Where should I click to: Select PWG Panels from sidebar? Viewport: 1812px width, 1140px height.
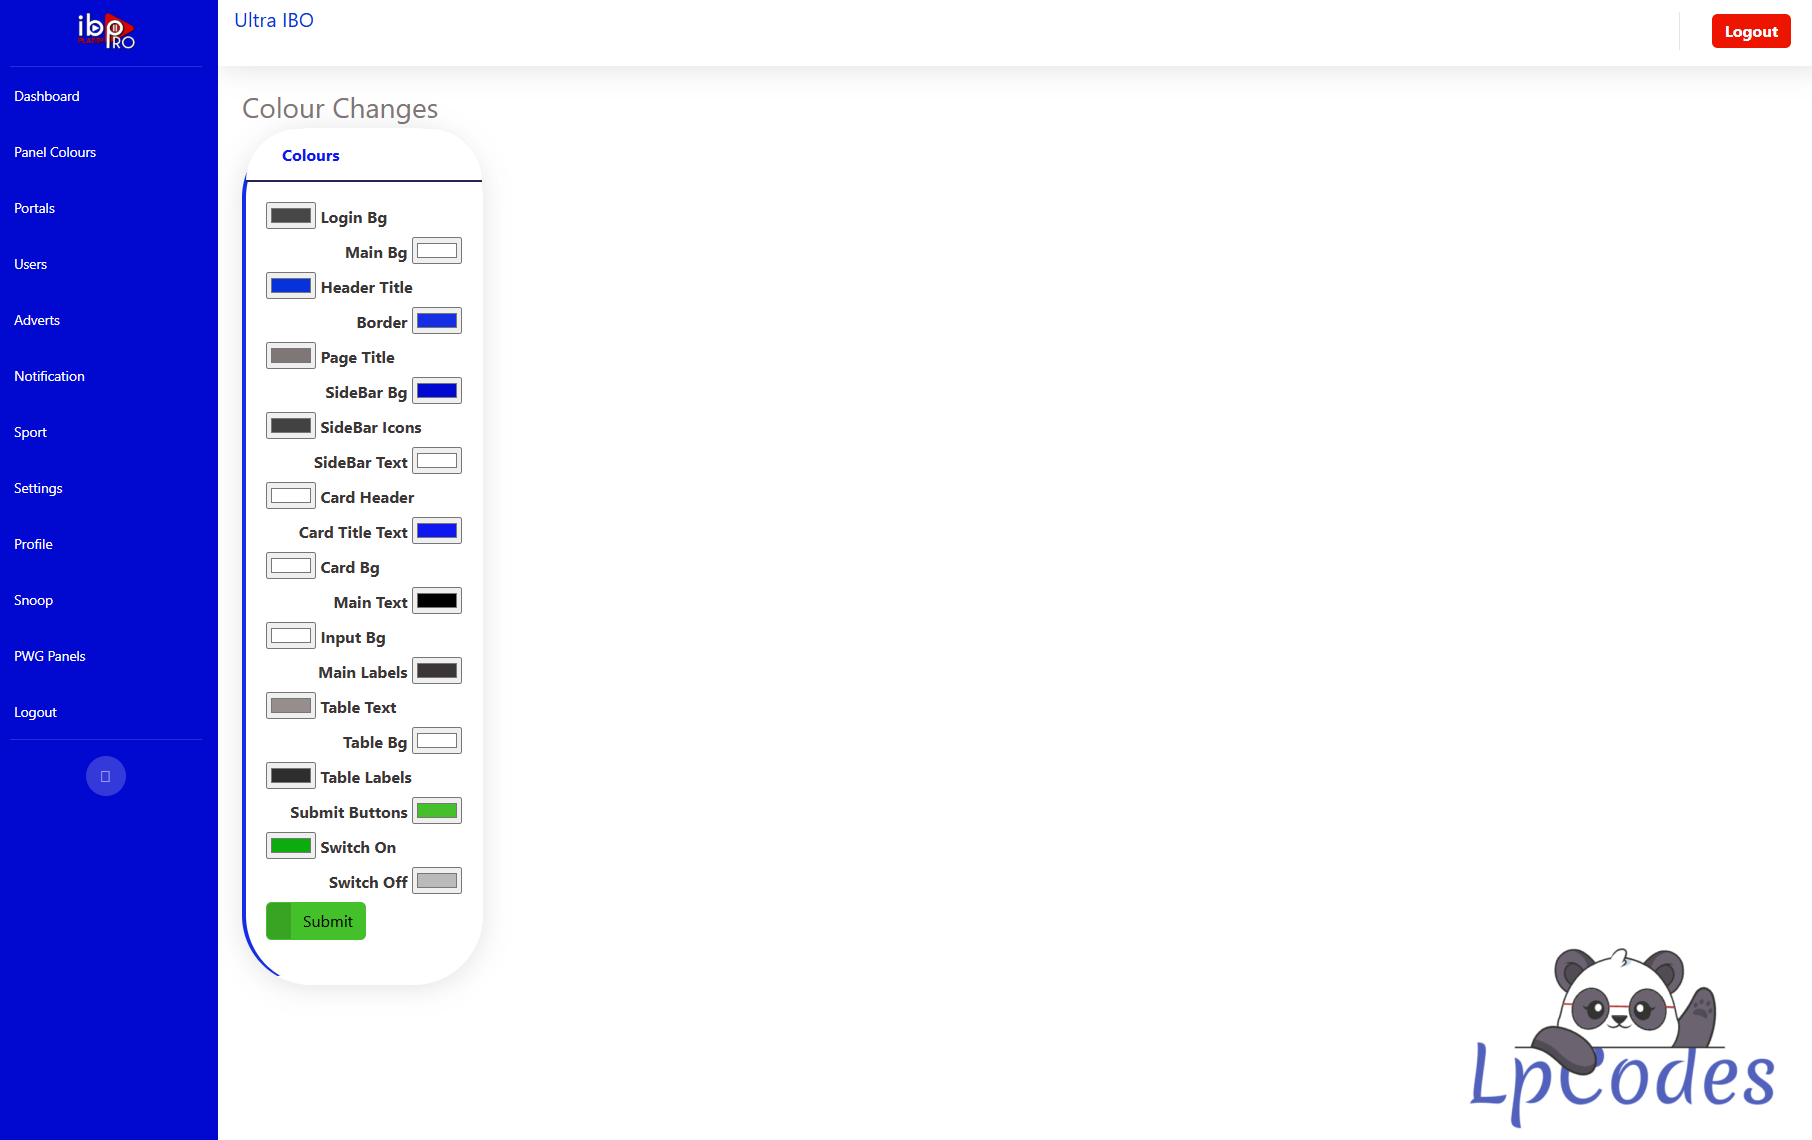coord(50,656)
